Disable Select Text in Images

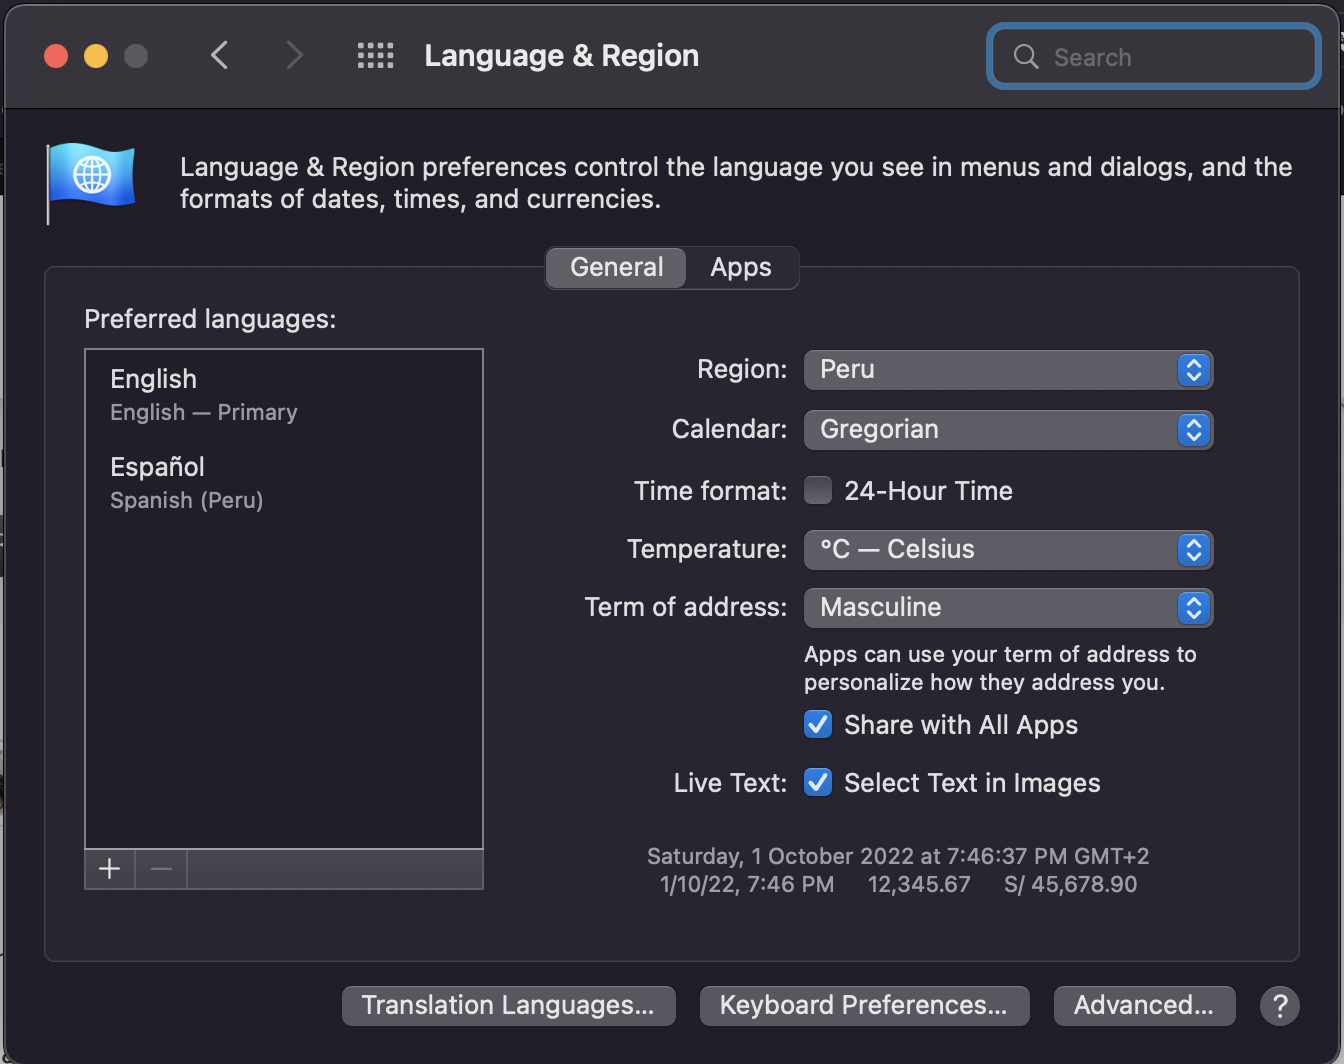[818, 782]
